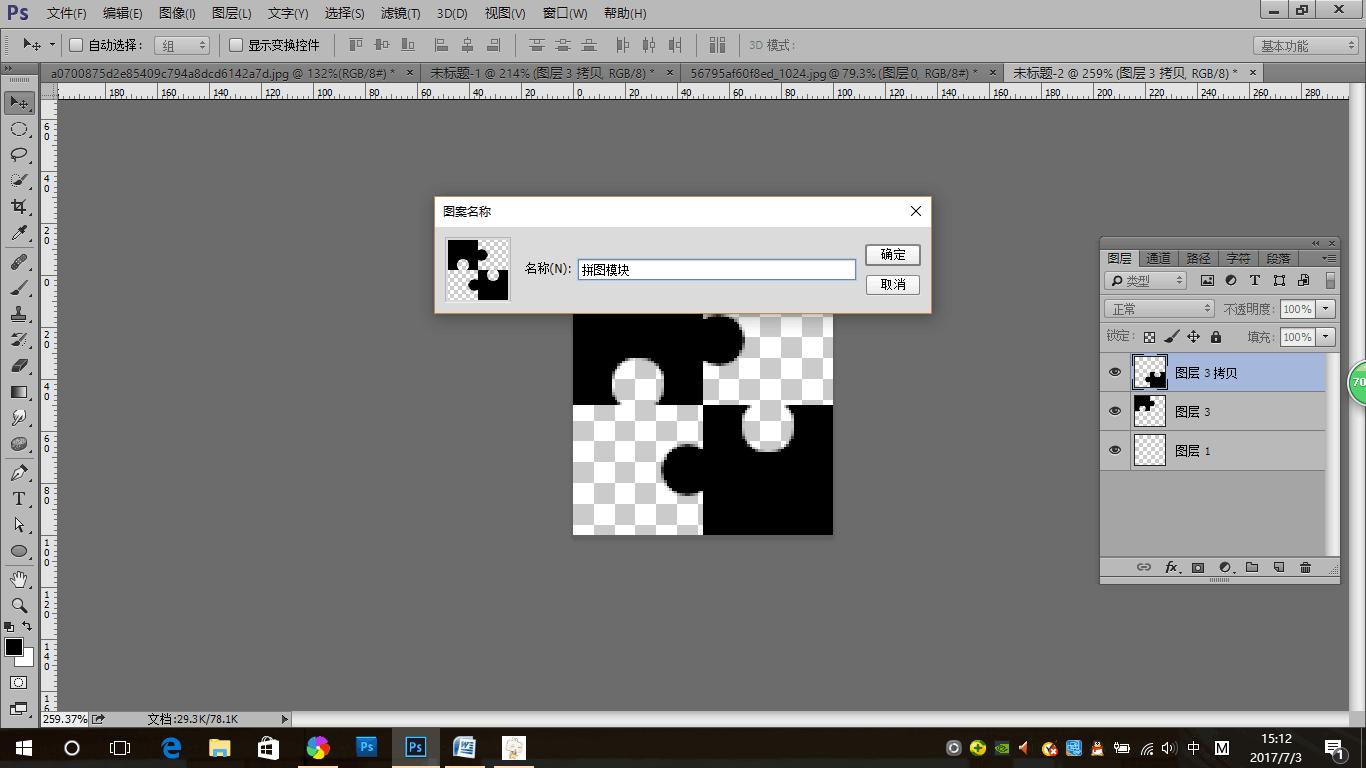Viewport: 1366px width, 768px height.
Task: Open the 不透明度 opacity dropdown arrow
Action: pos(1326,309)
